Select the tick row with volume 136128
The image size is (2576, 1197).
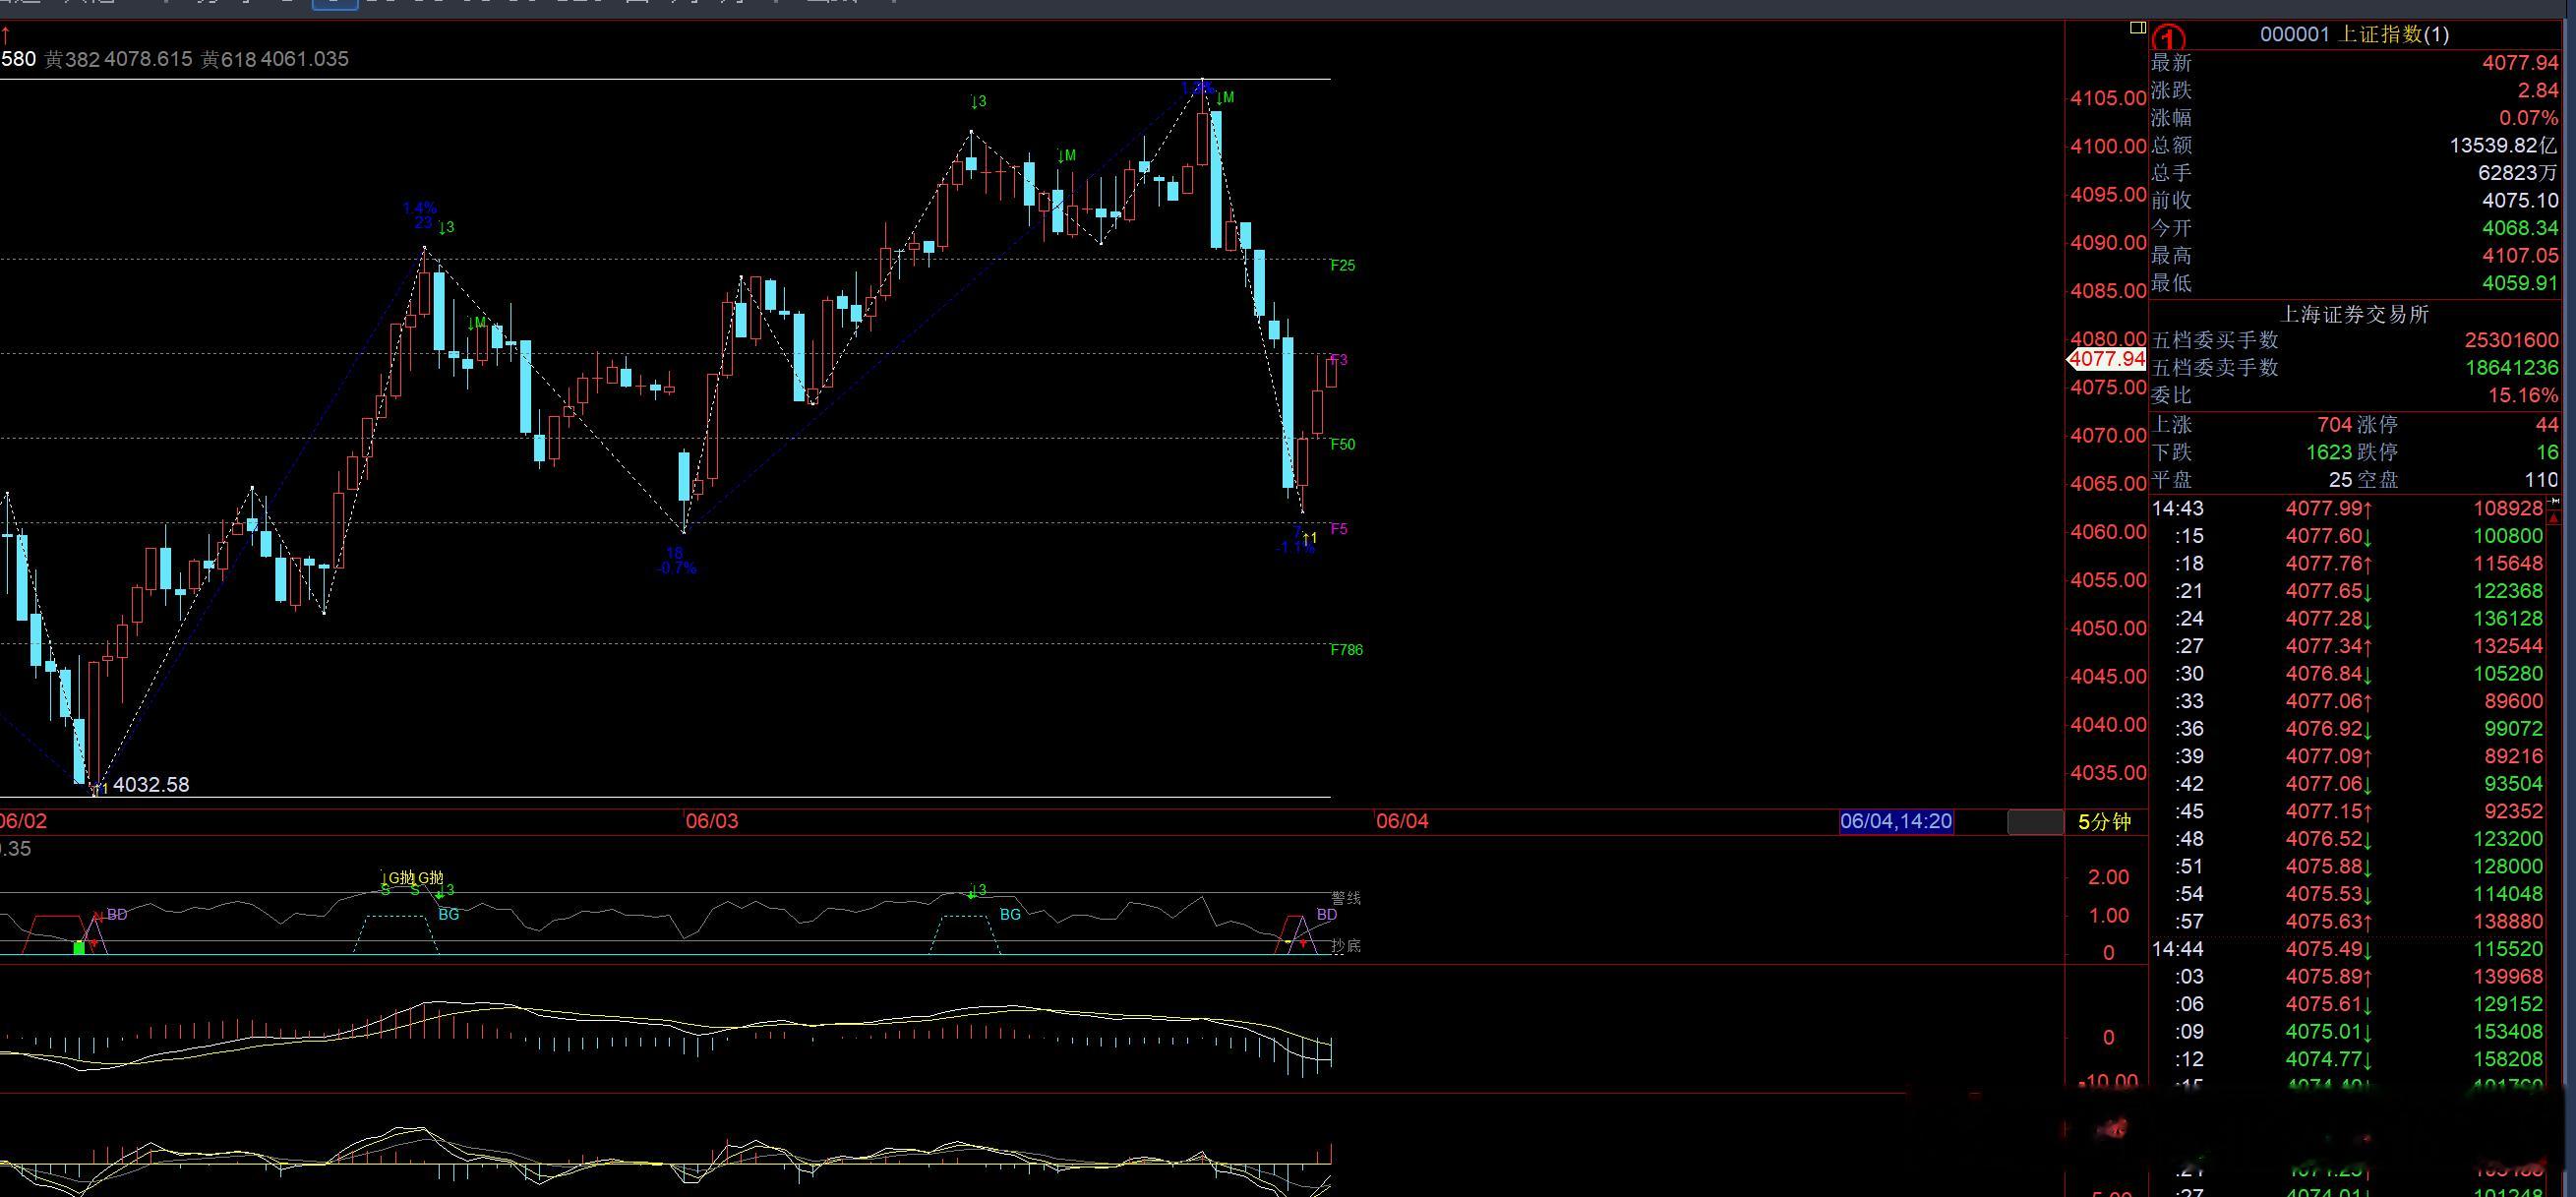pyautogui.click(x=2347, y=619)
